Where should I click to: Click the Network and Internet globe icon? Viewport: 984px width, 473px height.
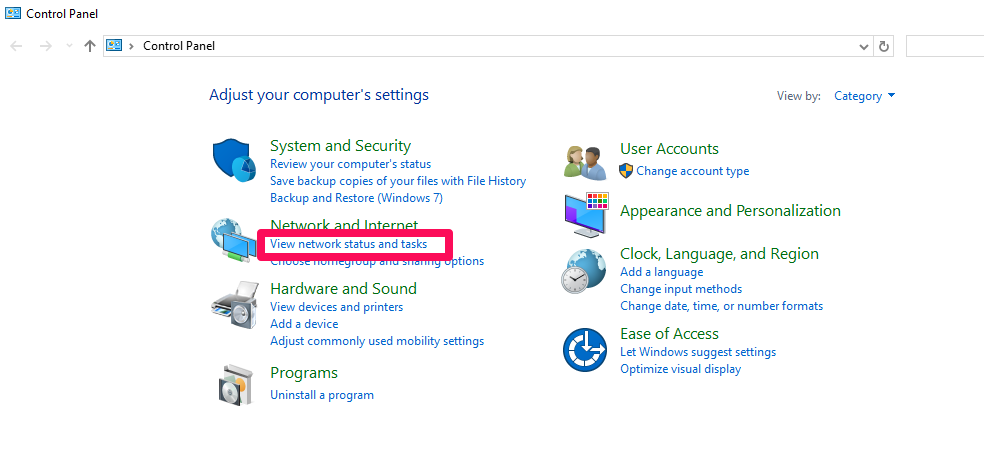pyautogui.click(x=232, y=240)
